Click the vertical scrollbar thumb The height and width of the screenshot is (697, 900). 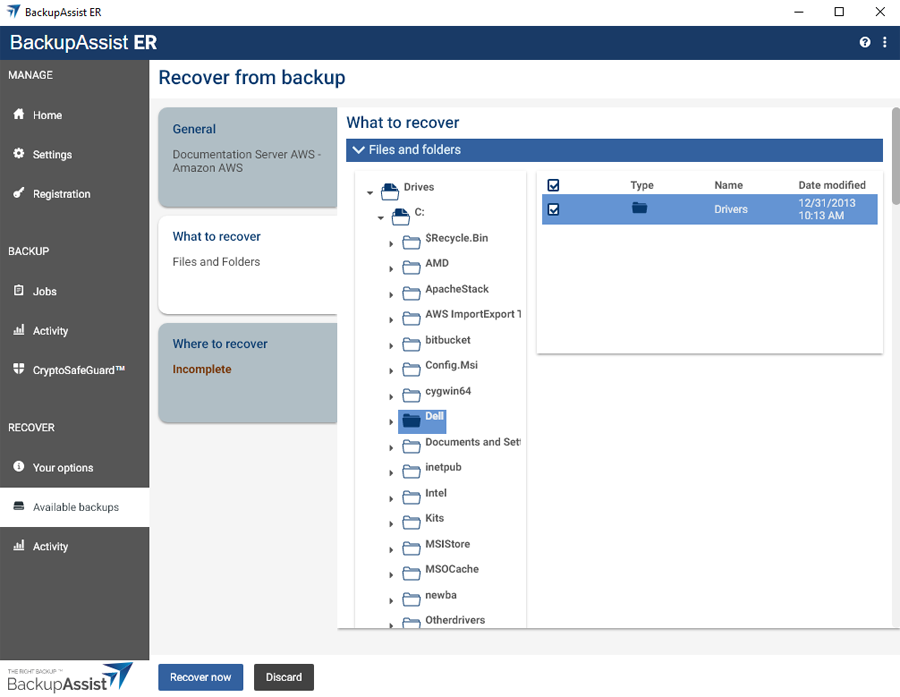pyautogui.click(x=895, y=156)
